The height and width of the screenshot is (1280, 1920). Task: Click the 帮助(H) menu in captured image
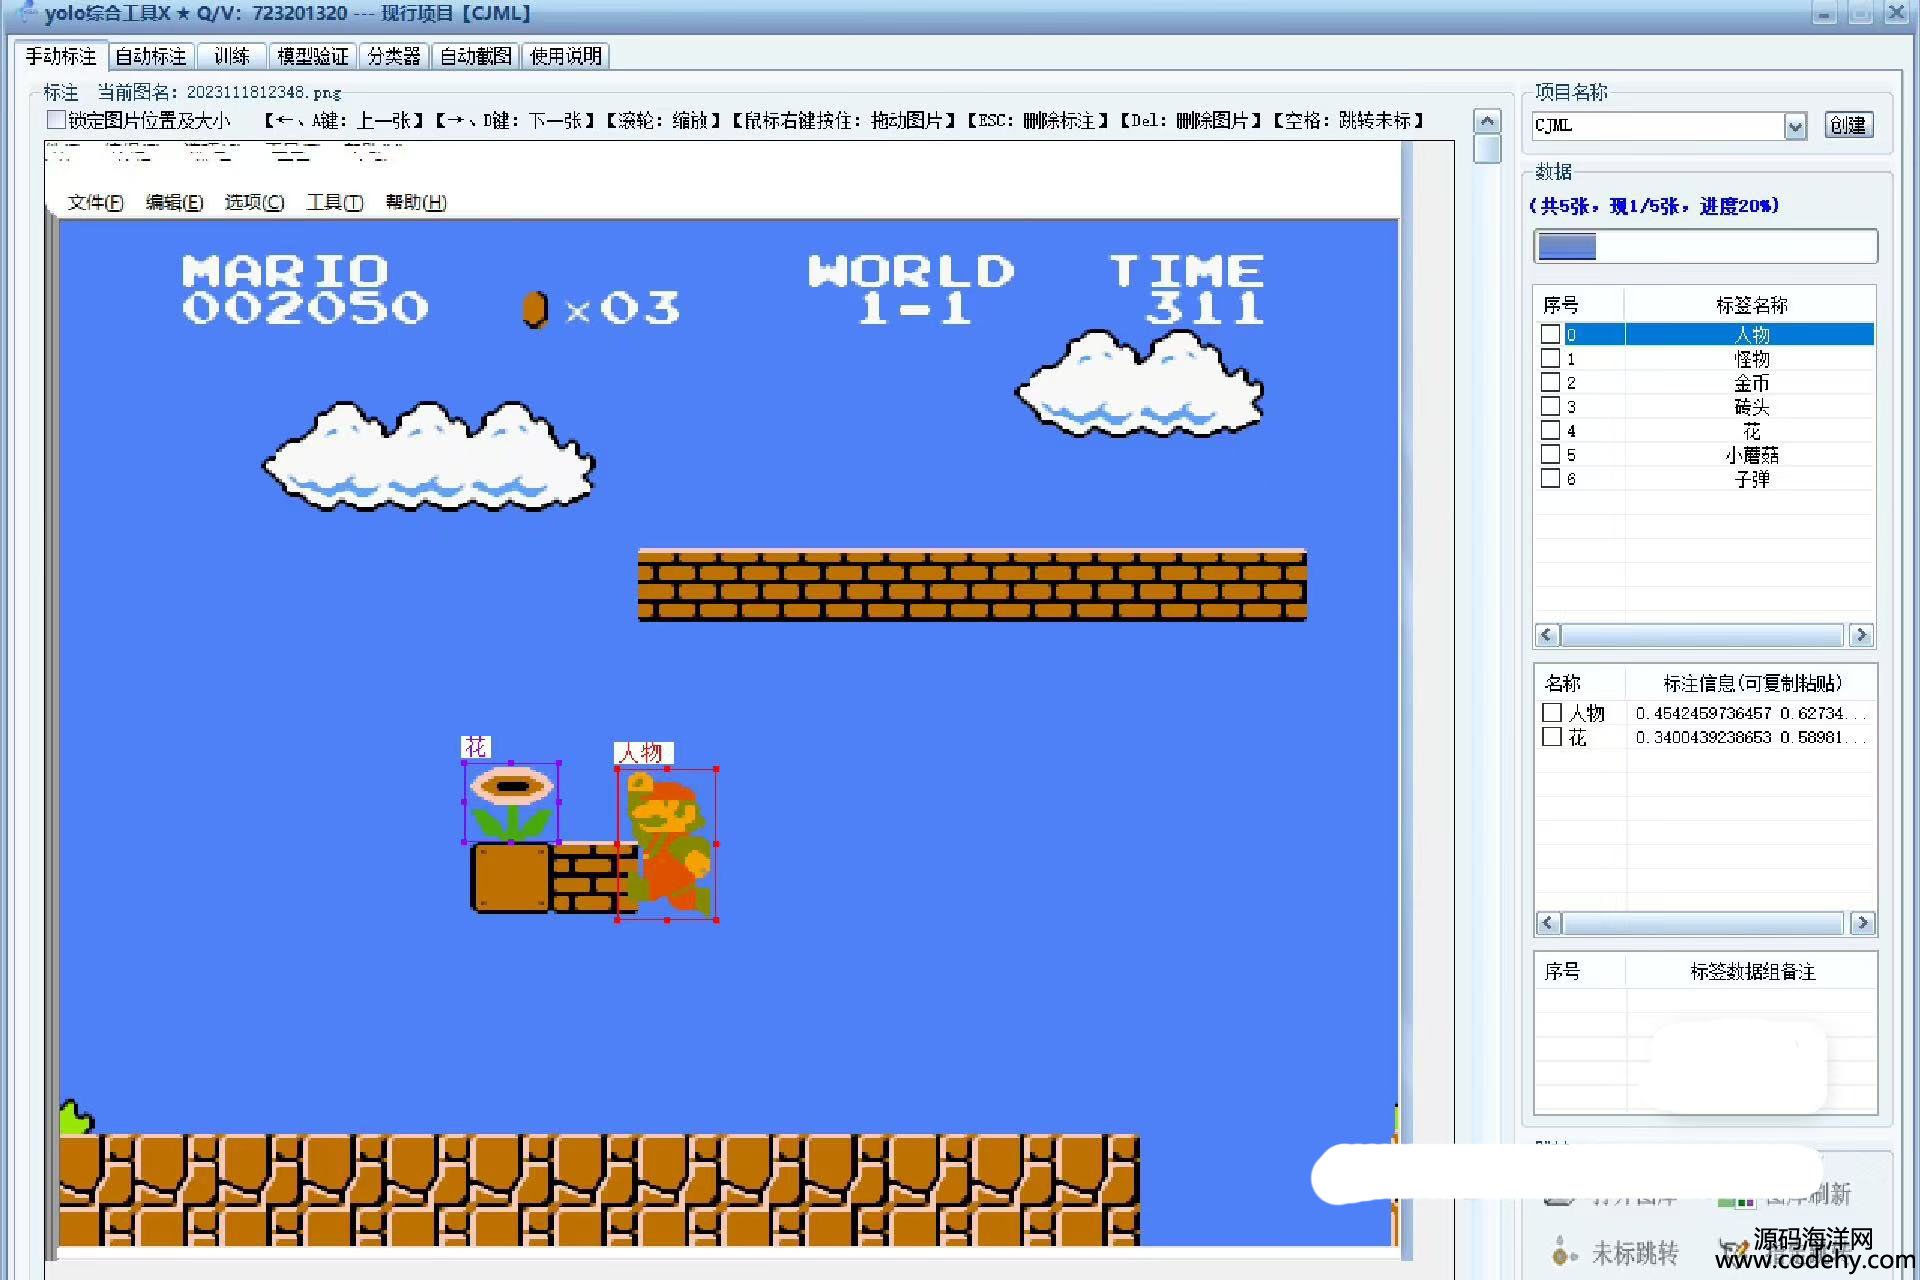click(415, 202)
